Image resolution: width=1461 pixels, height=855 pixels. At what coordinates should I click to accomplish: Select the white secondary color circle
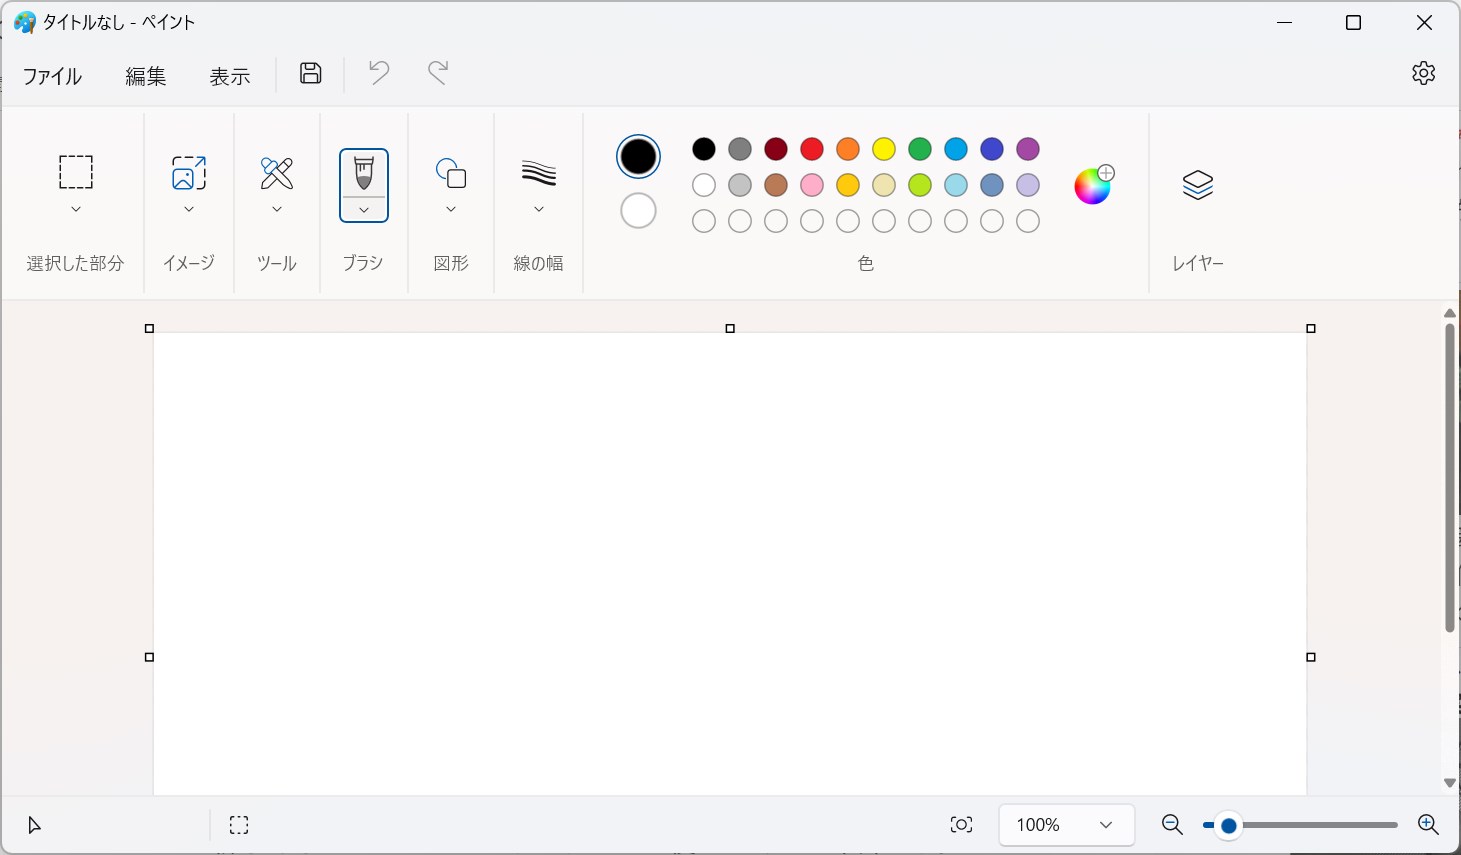point(638,211)
